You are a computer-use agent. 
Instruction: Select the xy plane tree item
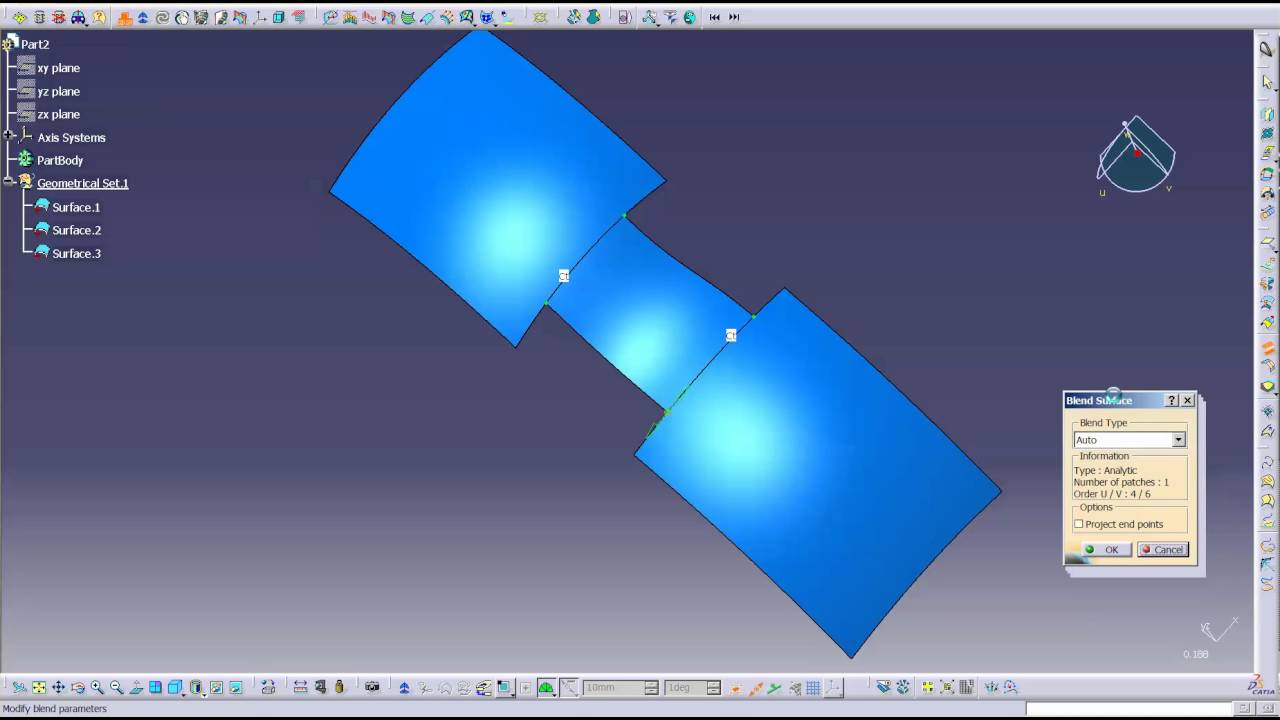click(x=58, y=68)
